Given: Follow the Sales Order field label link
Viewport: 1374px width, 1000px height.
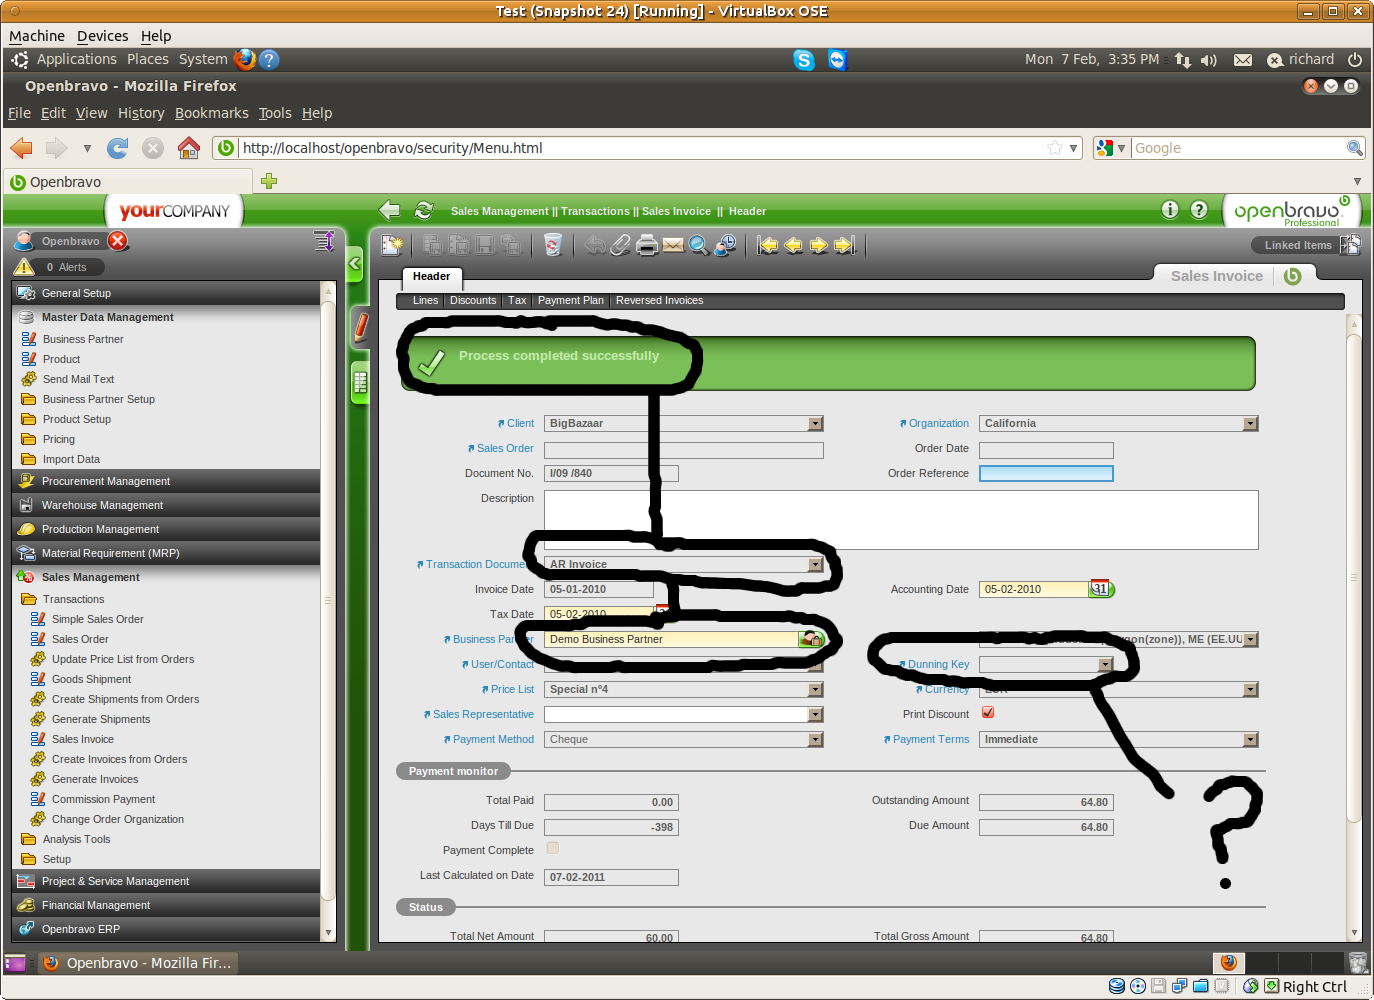Looking at the screenshot, I should 505,449.
